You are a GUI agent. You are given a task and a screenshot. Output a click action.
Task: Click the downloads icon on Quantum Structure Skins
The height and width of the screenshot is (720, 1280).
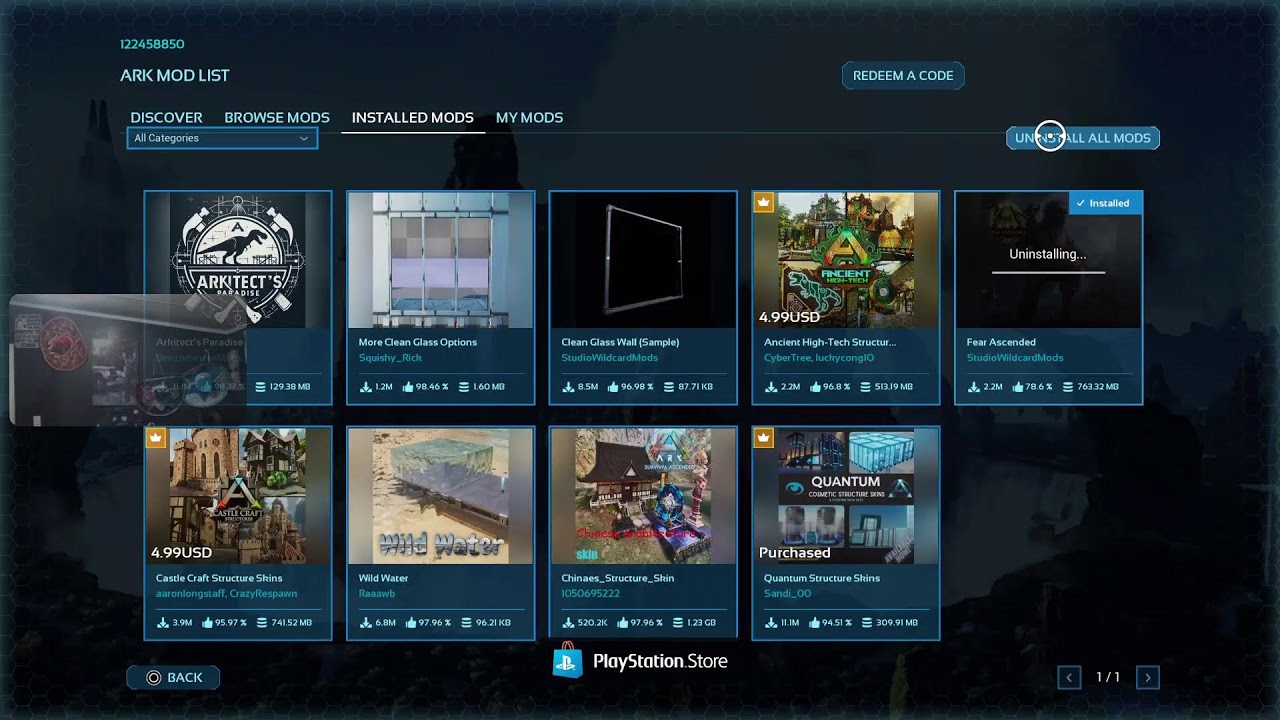[771, 623]
